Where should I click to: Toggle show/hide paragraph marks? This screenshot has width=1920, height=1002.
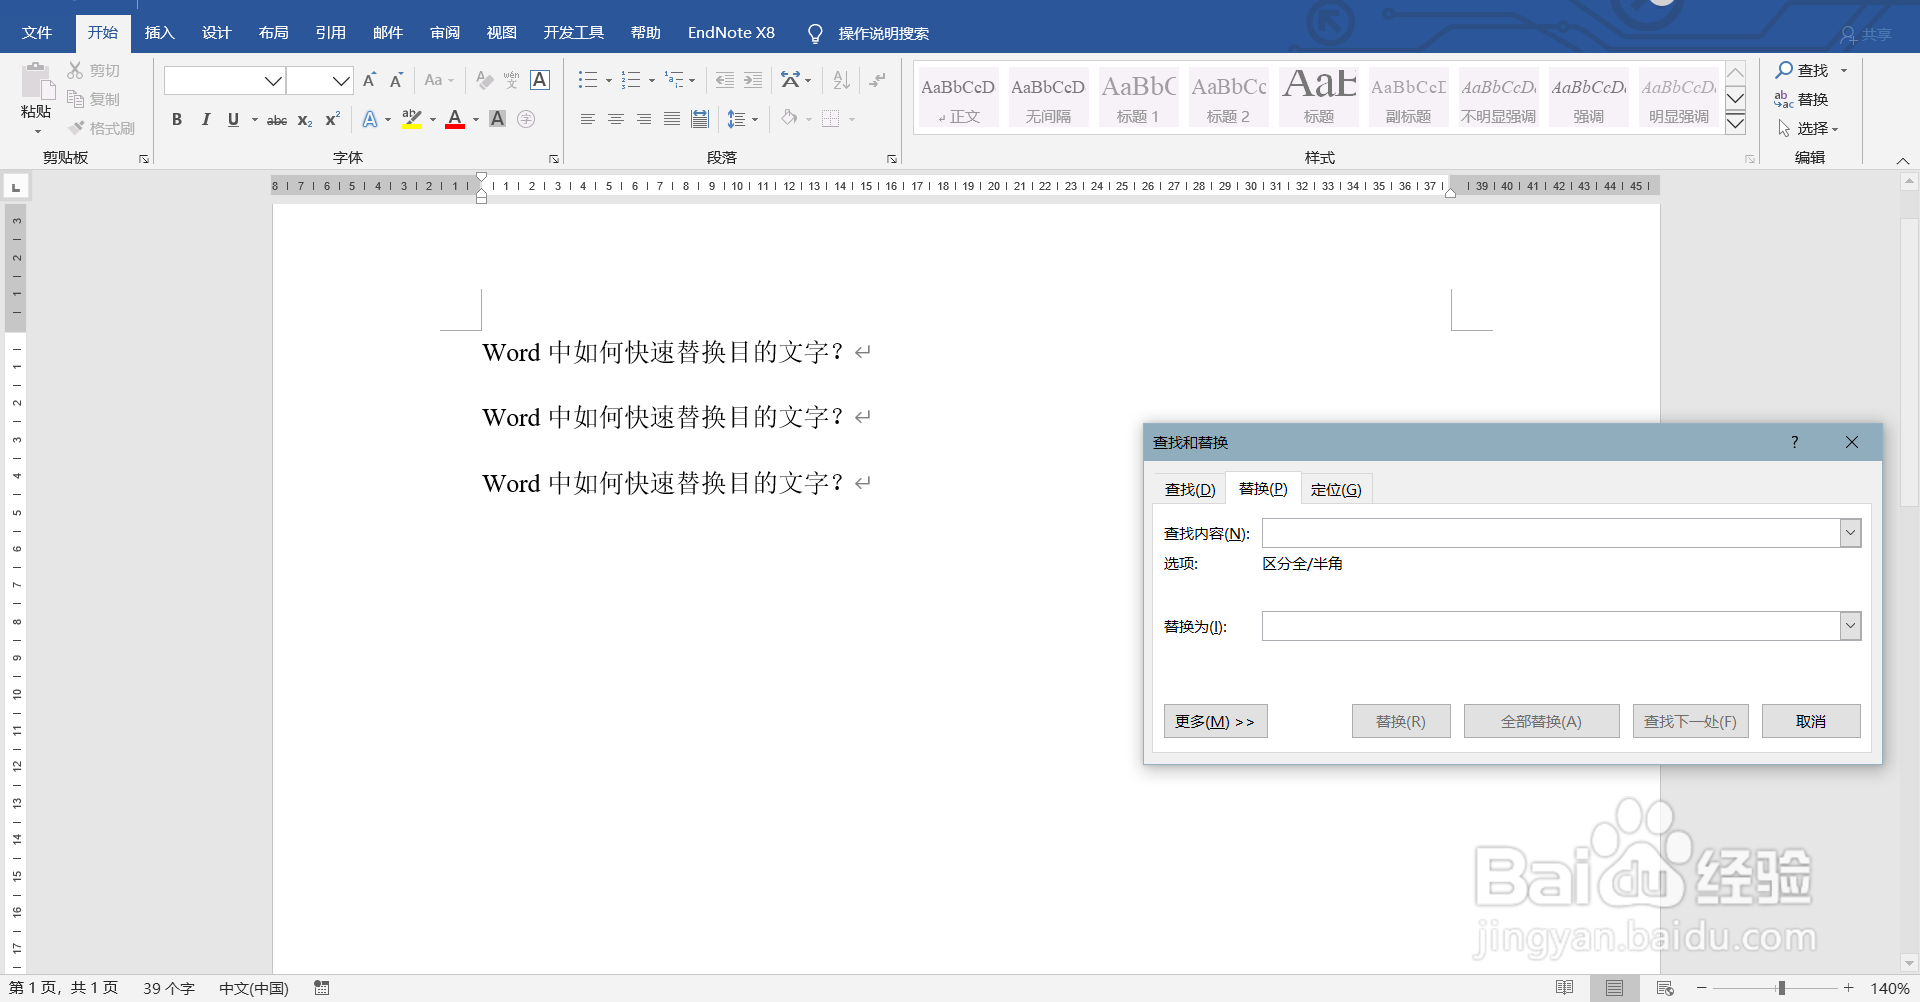(x=877, y=80)
